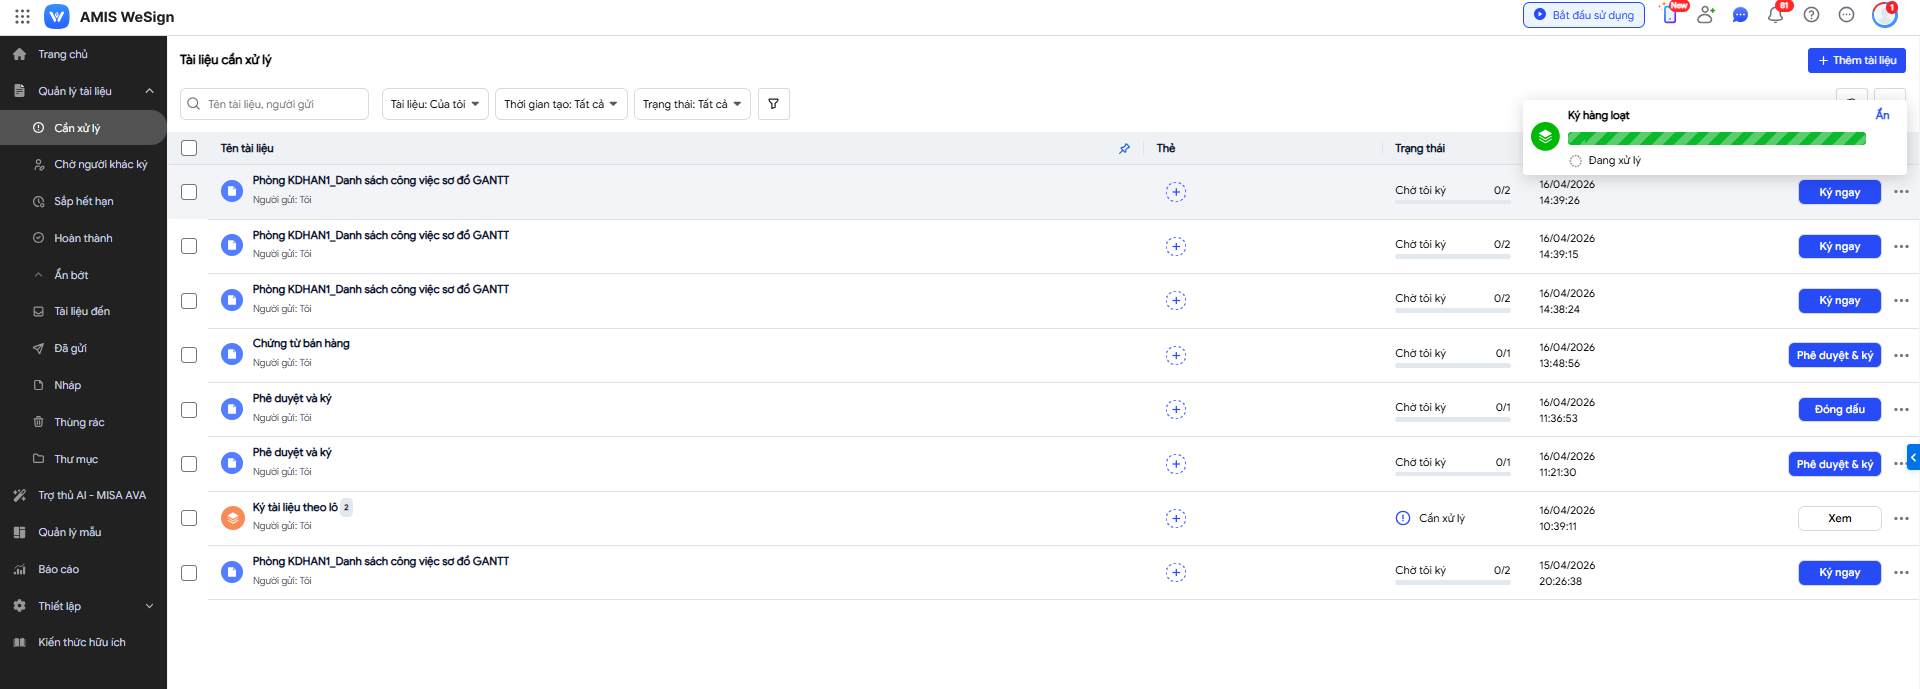Screen dimensions: 1920x689
Task: Open Thùng rác in sidebar
Action: pos(79,422)
